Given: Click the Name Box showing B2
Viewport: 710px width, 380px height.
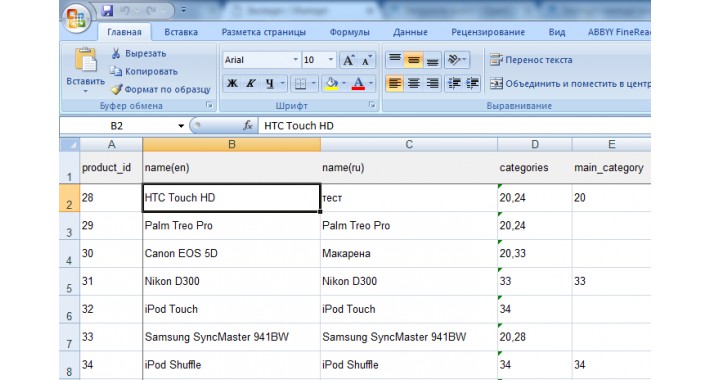Looking at the screenshot, I should pyautogui.click(x=117, y=126).
